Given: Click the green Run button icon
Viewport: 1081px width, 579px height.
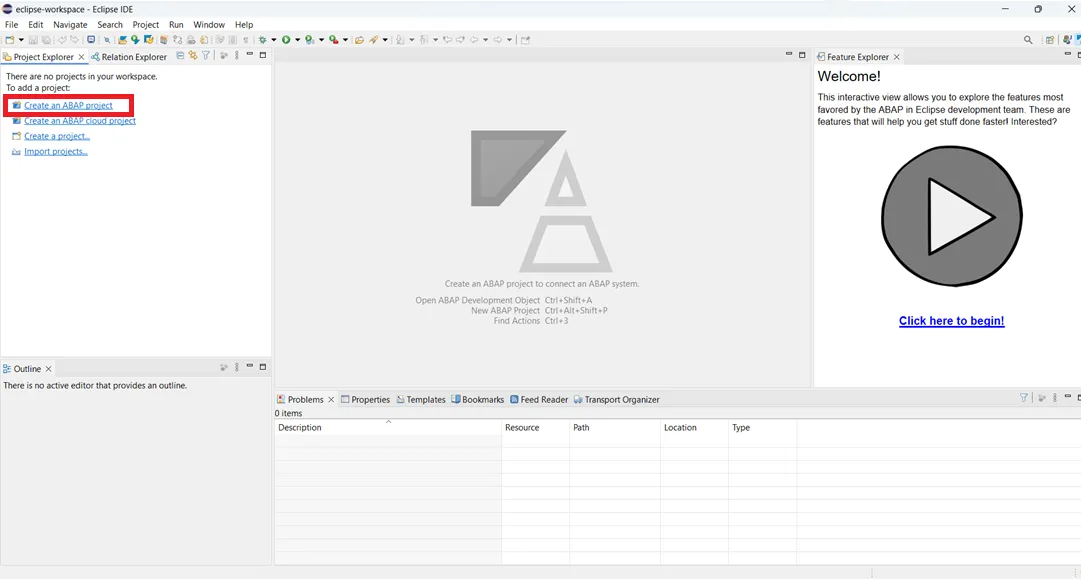Looking at the screenshot, I should [286, 39].
